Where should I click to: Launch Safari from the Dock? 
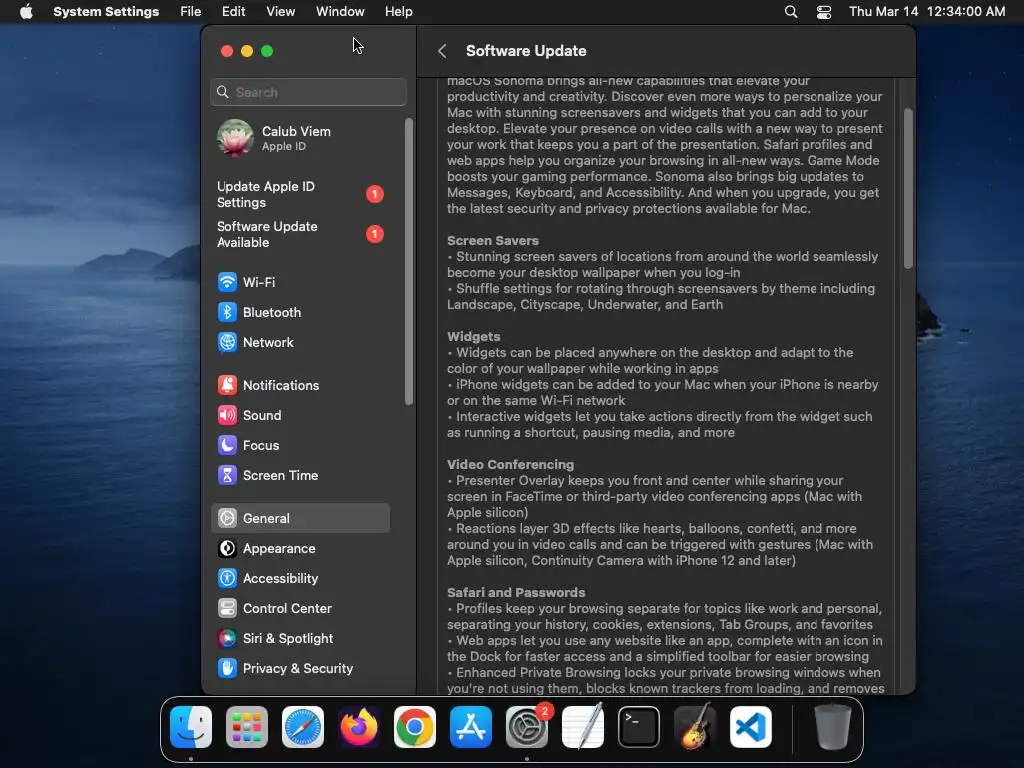click(303, 727)
